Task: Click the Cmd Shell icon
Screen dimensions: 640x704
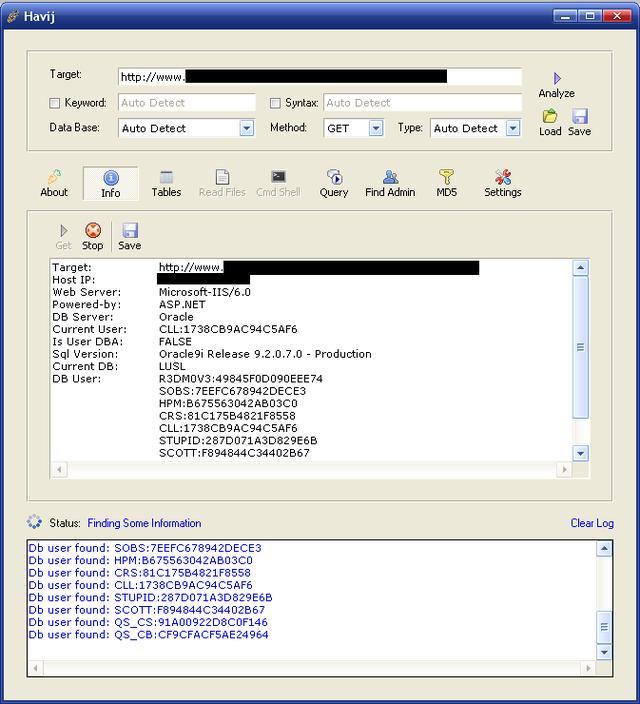Action: 278,176
